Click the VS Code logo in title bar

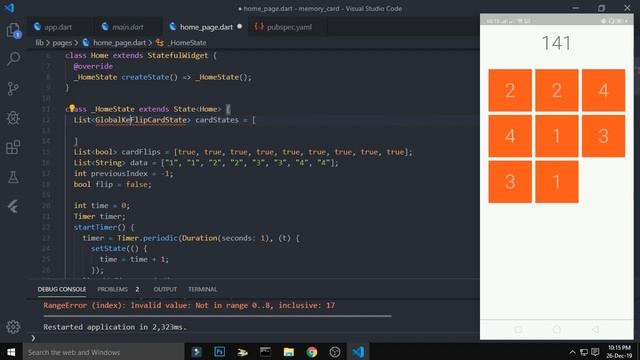(10, 8)
